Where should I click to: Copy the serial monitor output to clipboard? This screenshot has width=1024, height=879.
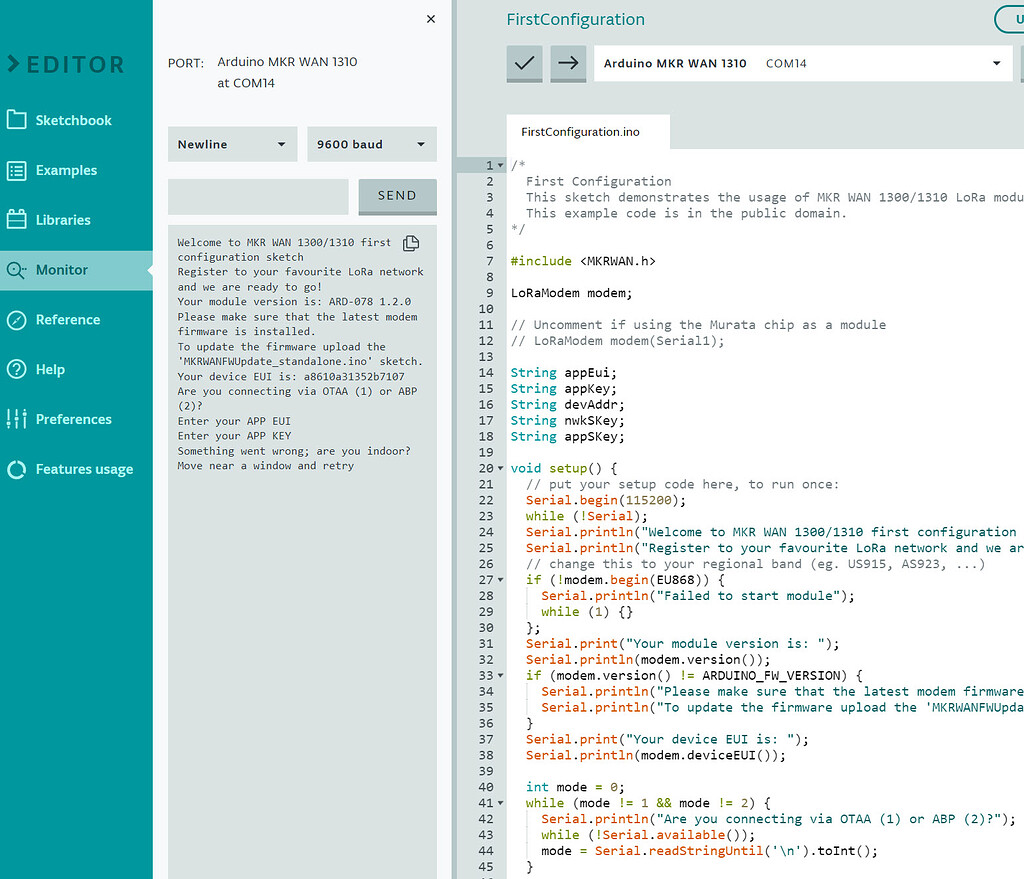(411, 243)
